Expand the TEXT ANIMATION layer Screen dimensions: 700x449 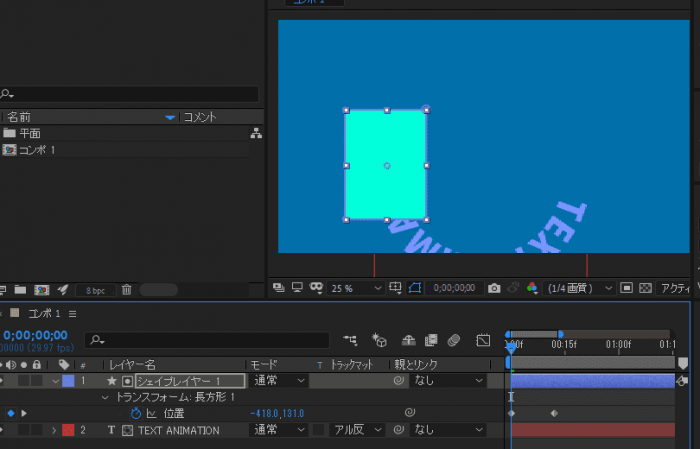[x=54, y=430]
